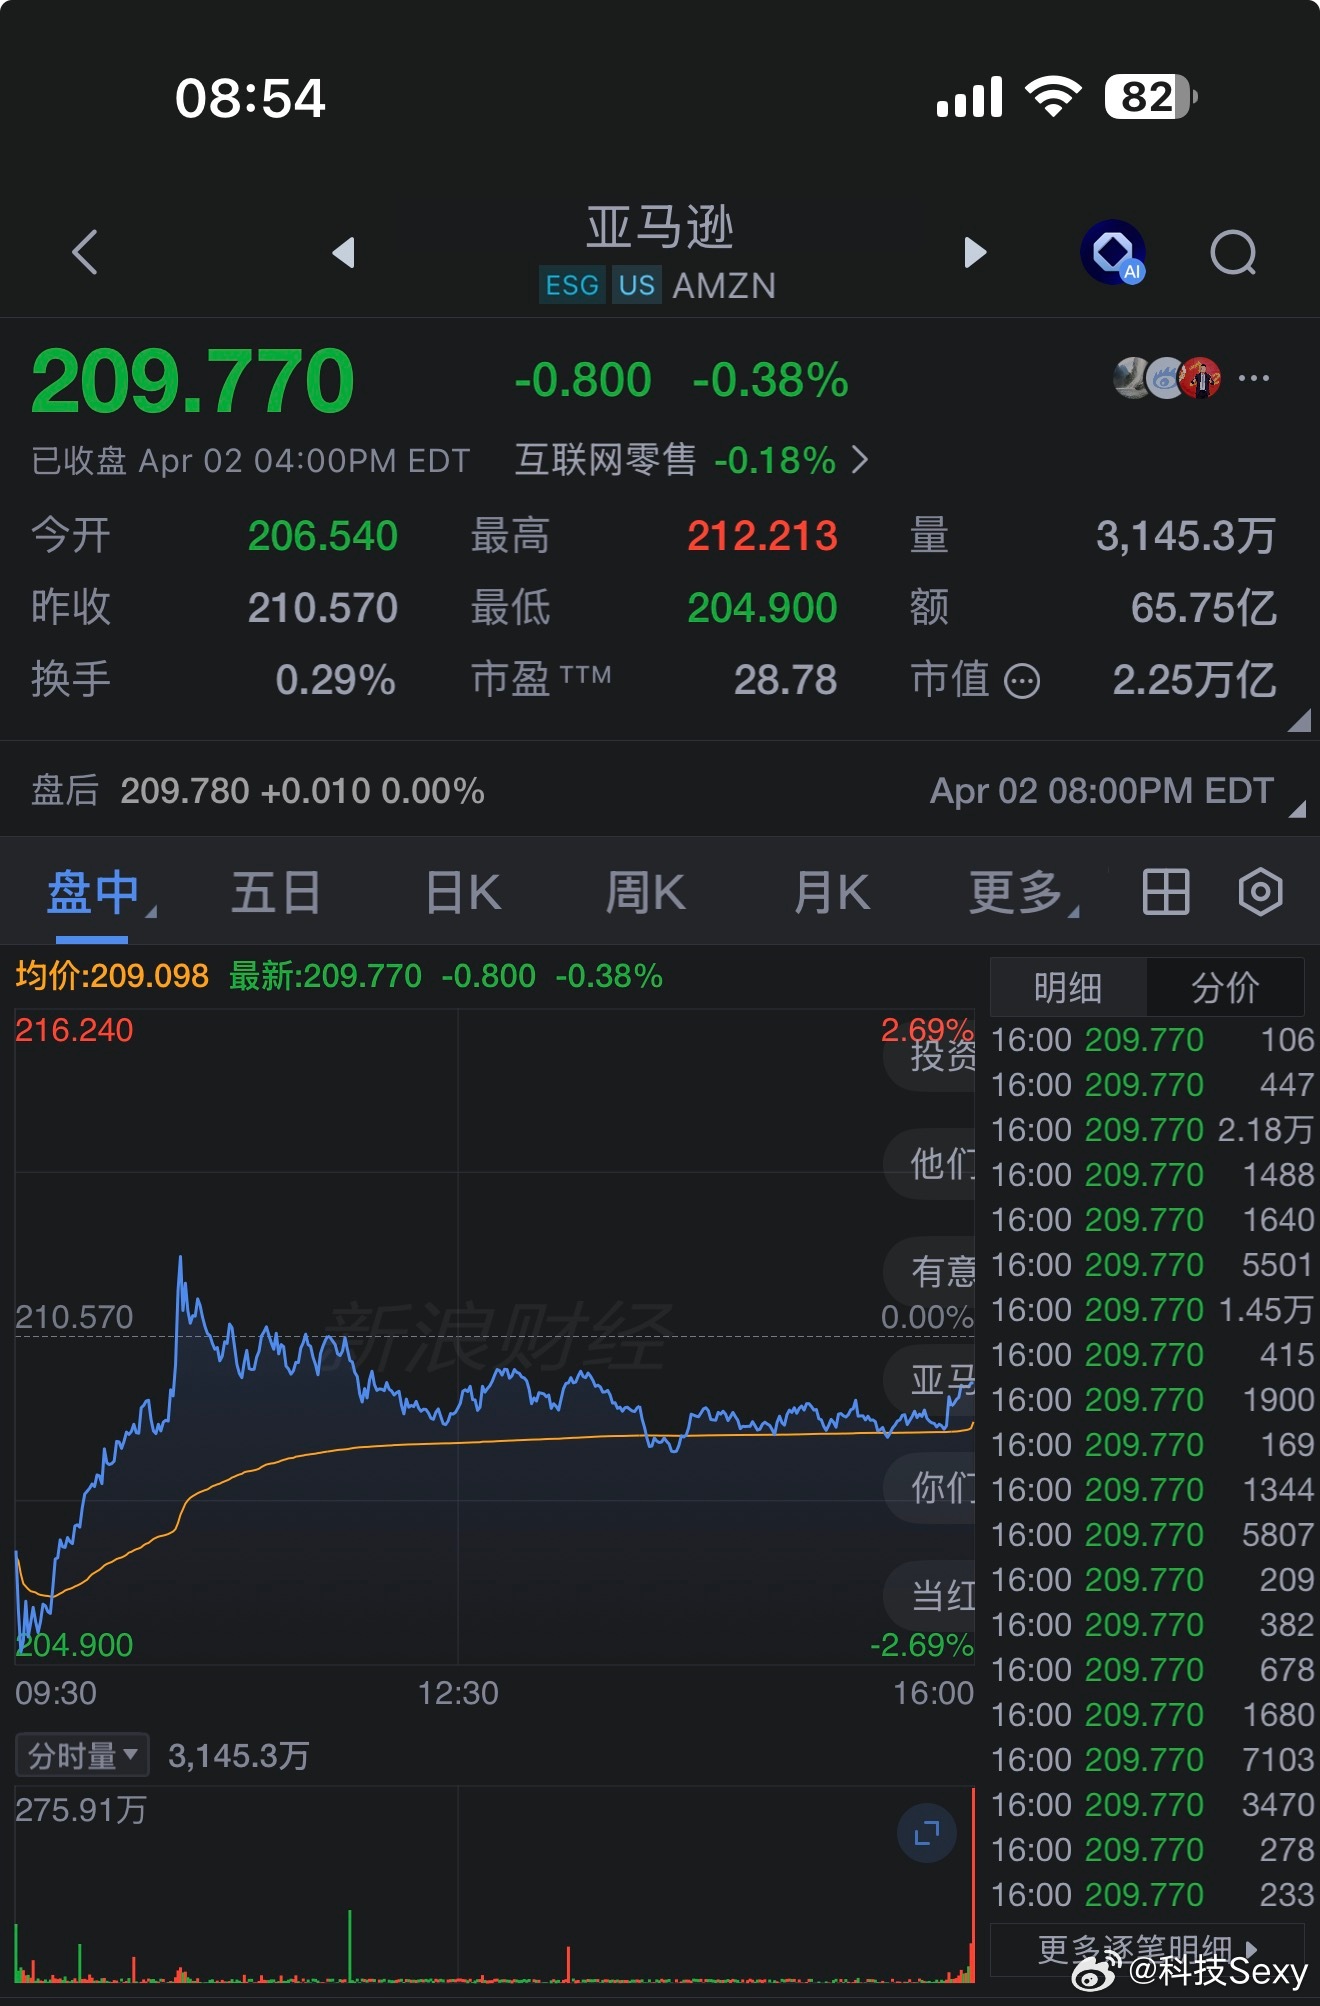
Task: Tap trade row with volume 7103
Action: [x=1152, y=1760]
